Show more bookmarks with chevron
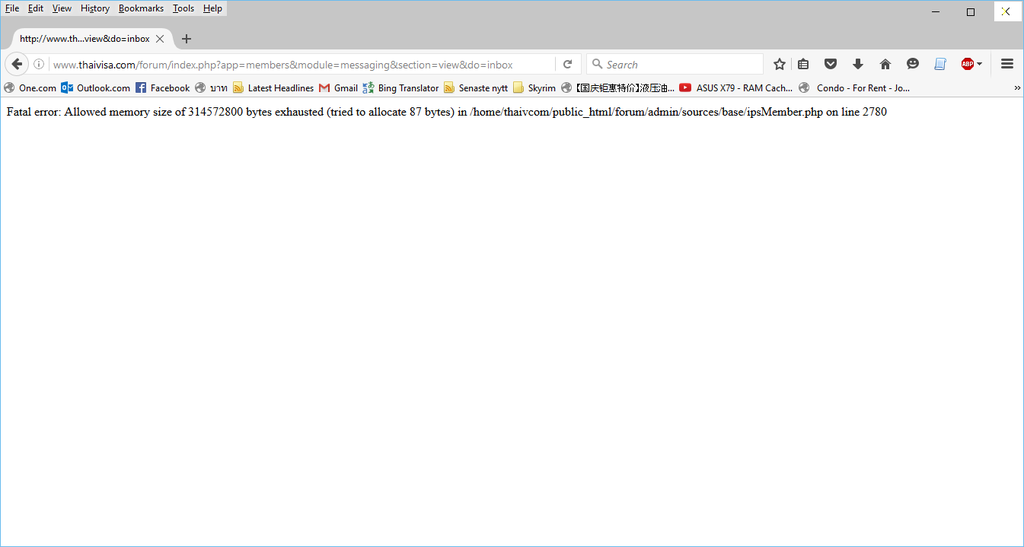This screenshot has width=1024, height=547. coord(1017,87)
